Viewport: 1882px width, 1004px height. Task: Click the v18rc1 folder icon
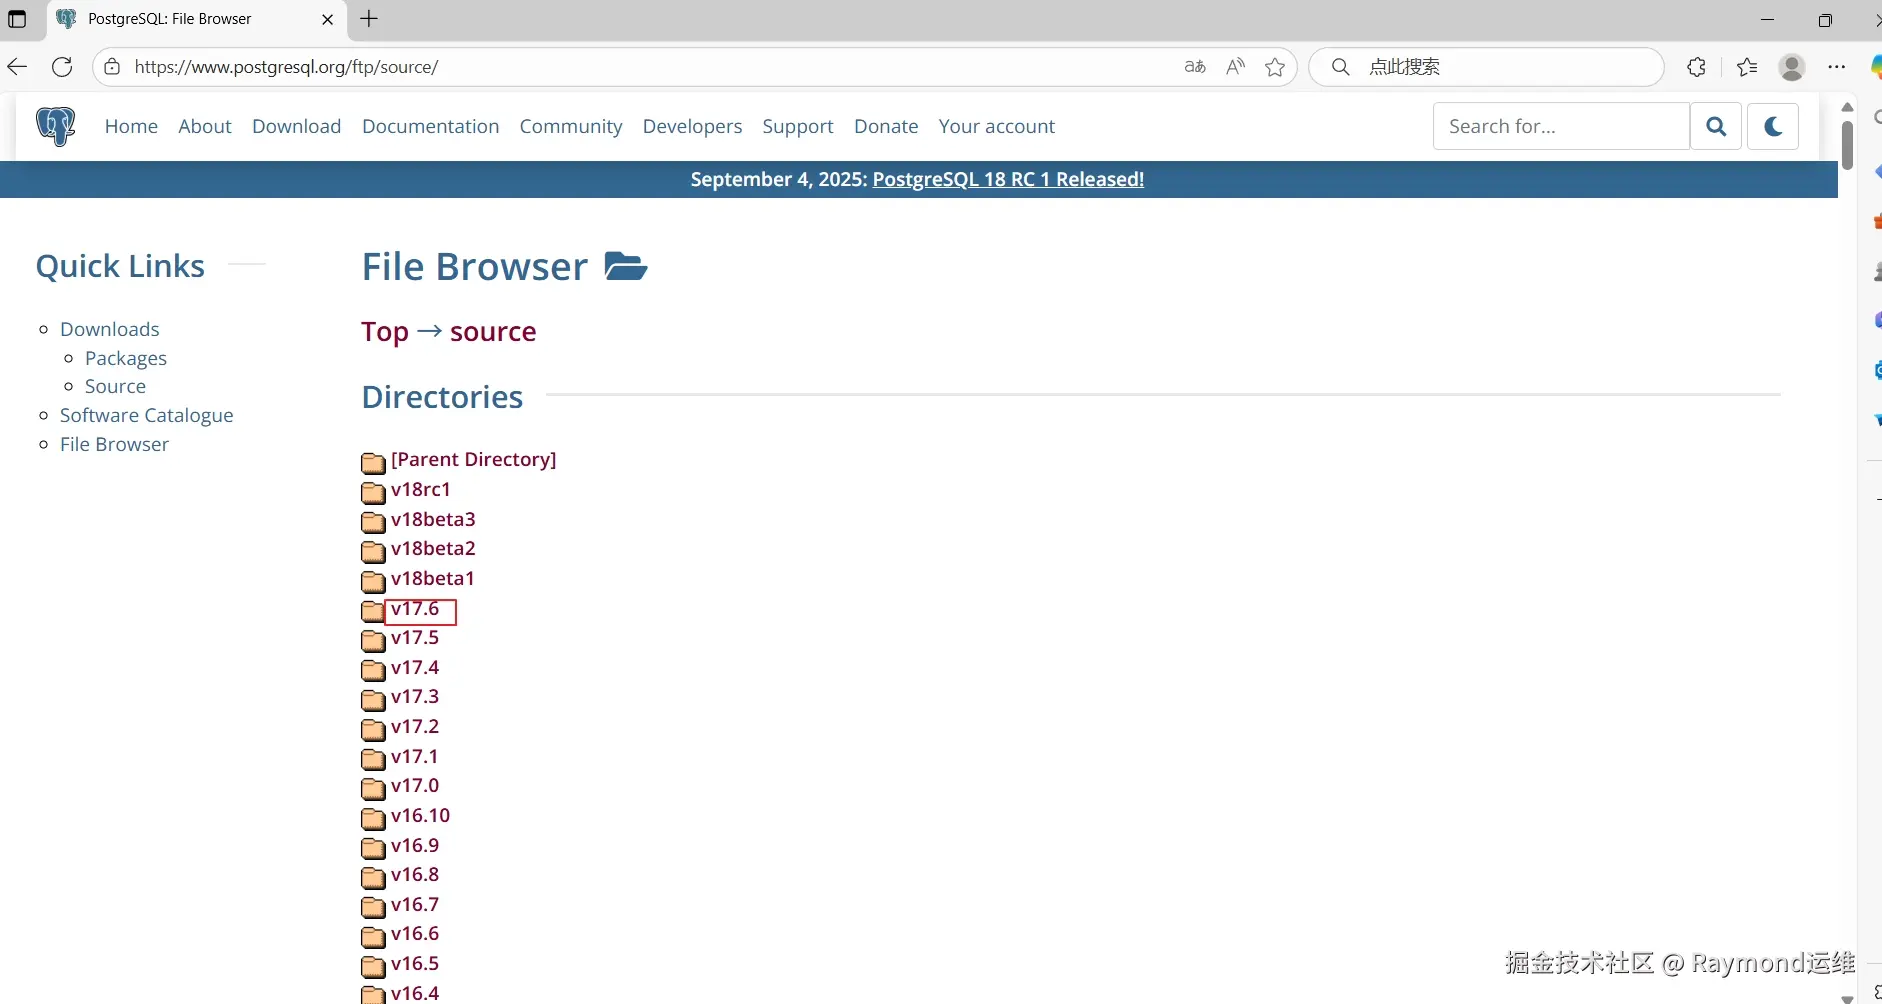coord(373,492)
